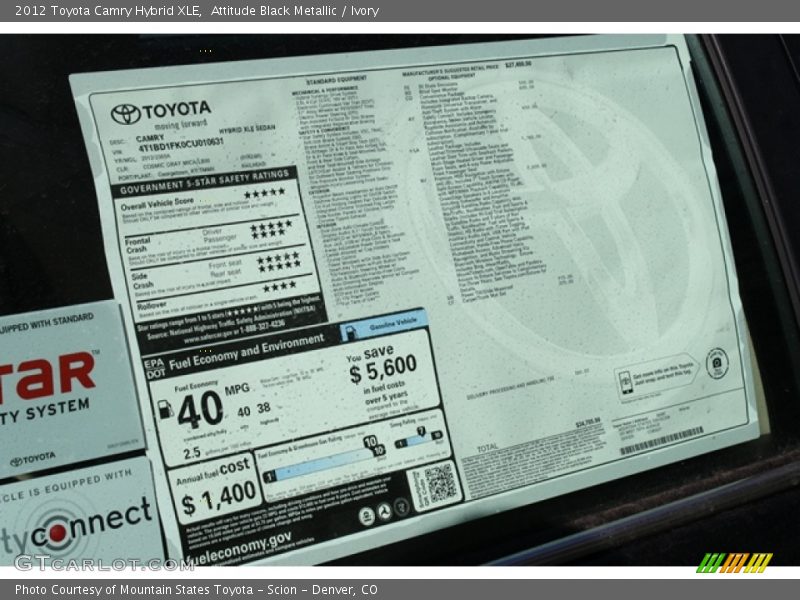Select the fuel pump icon beside 40 MPG
Screen dimensions: 800x600
pyautogui.click(x=166, y=408)
